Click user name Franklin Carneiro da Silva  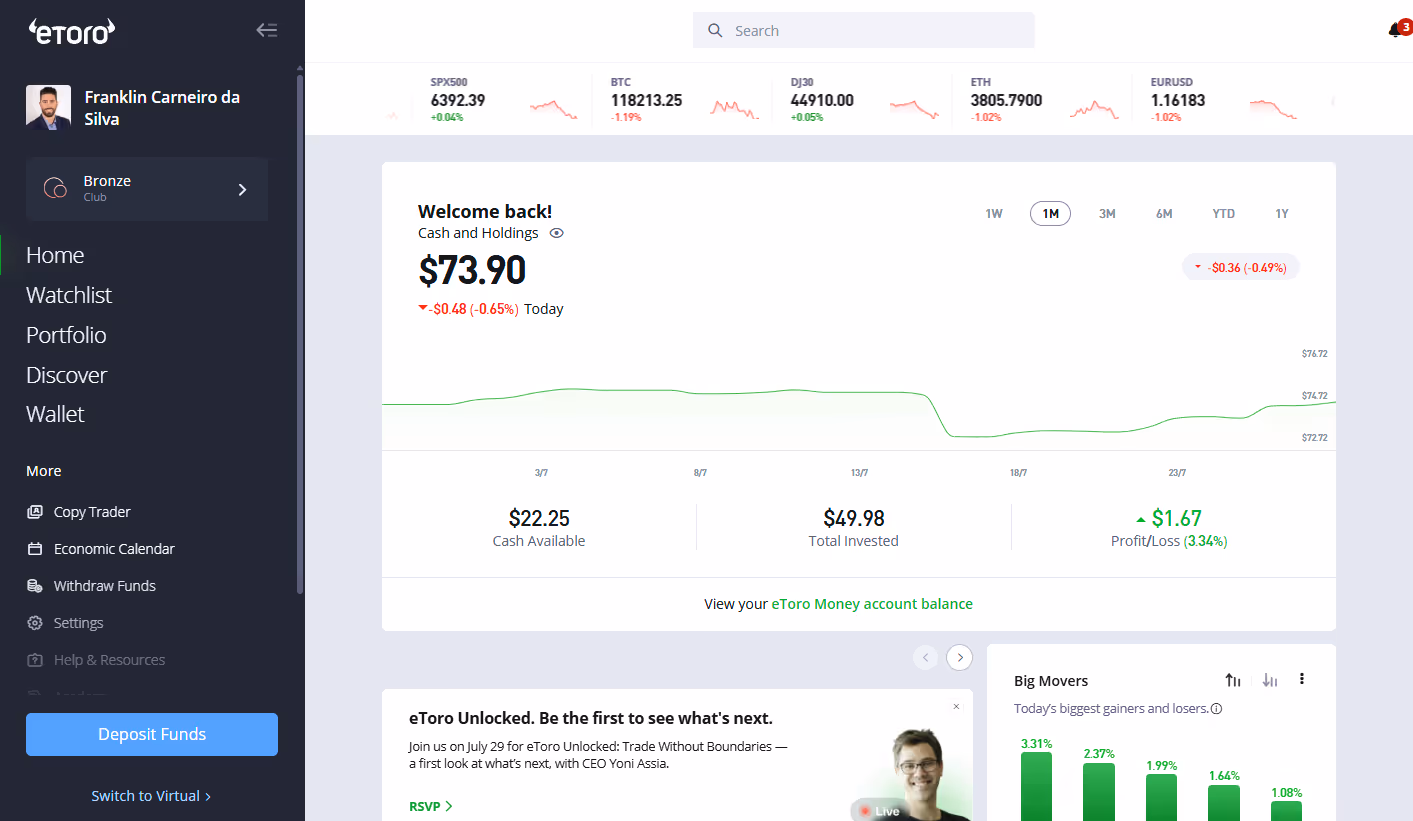coord(162,108)
